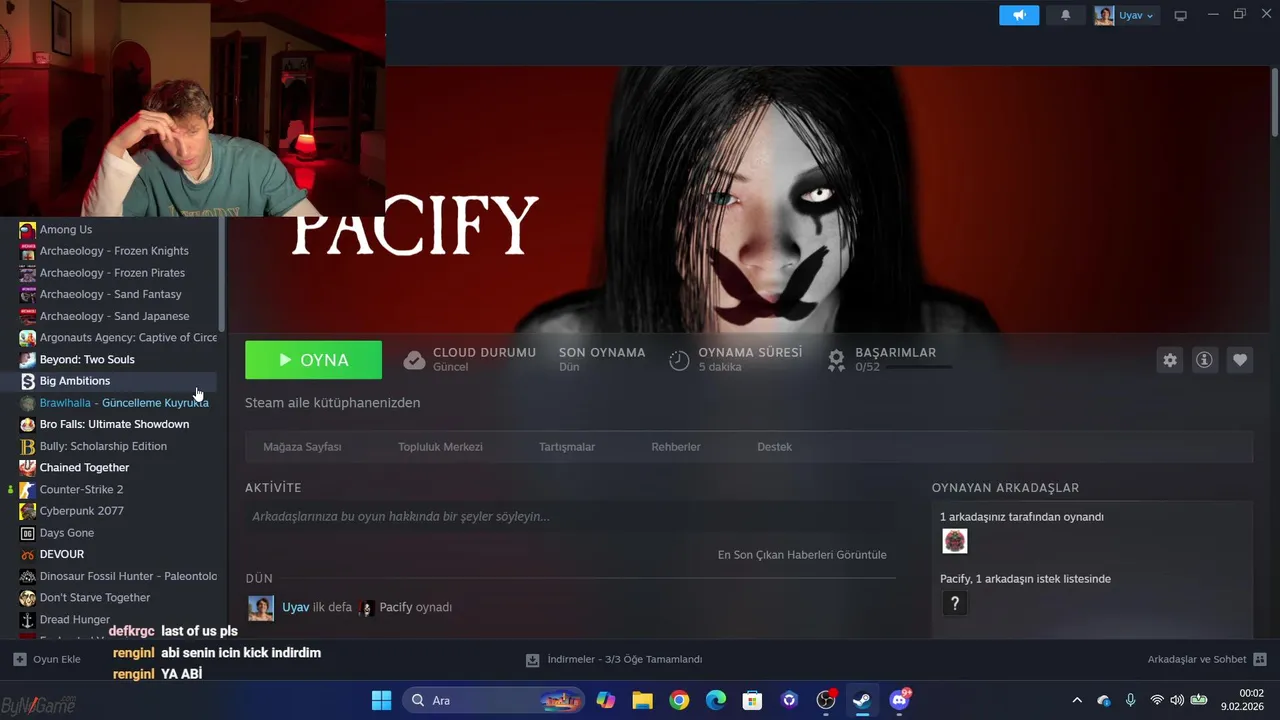The image size is (1280, 720).
Task: Click the Days Gone game icon
Action: pyautogui.click(x=28, y=533)
